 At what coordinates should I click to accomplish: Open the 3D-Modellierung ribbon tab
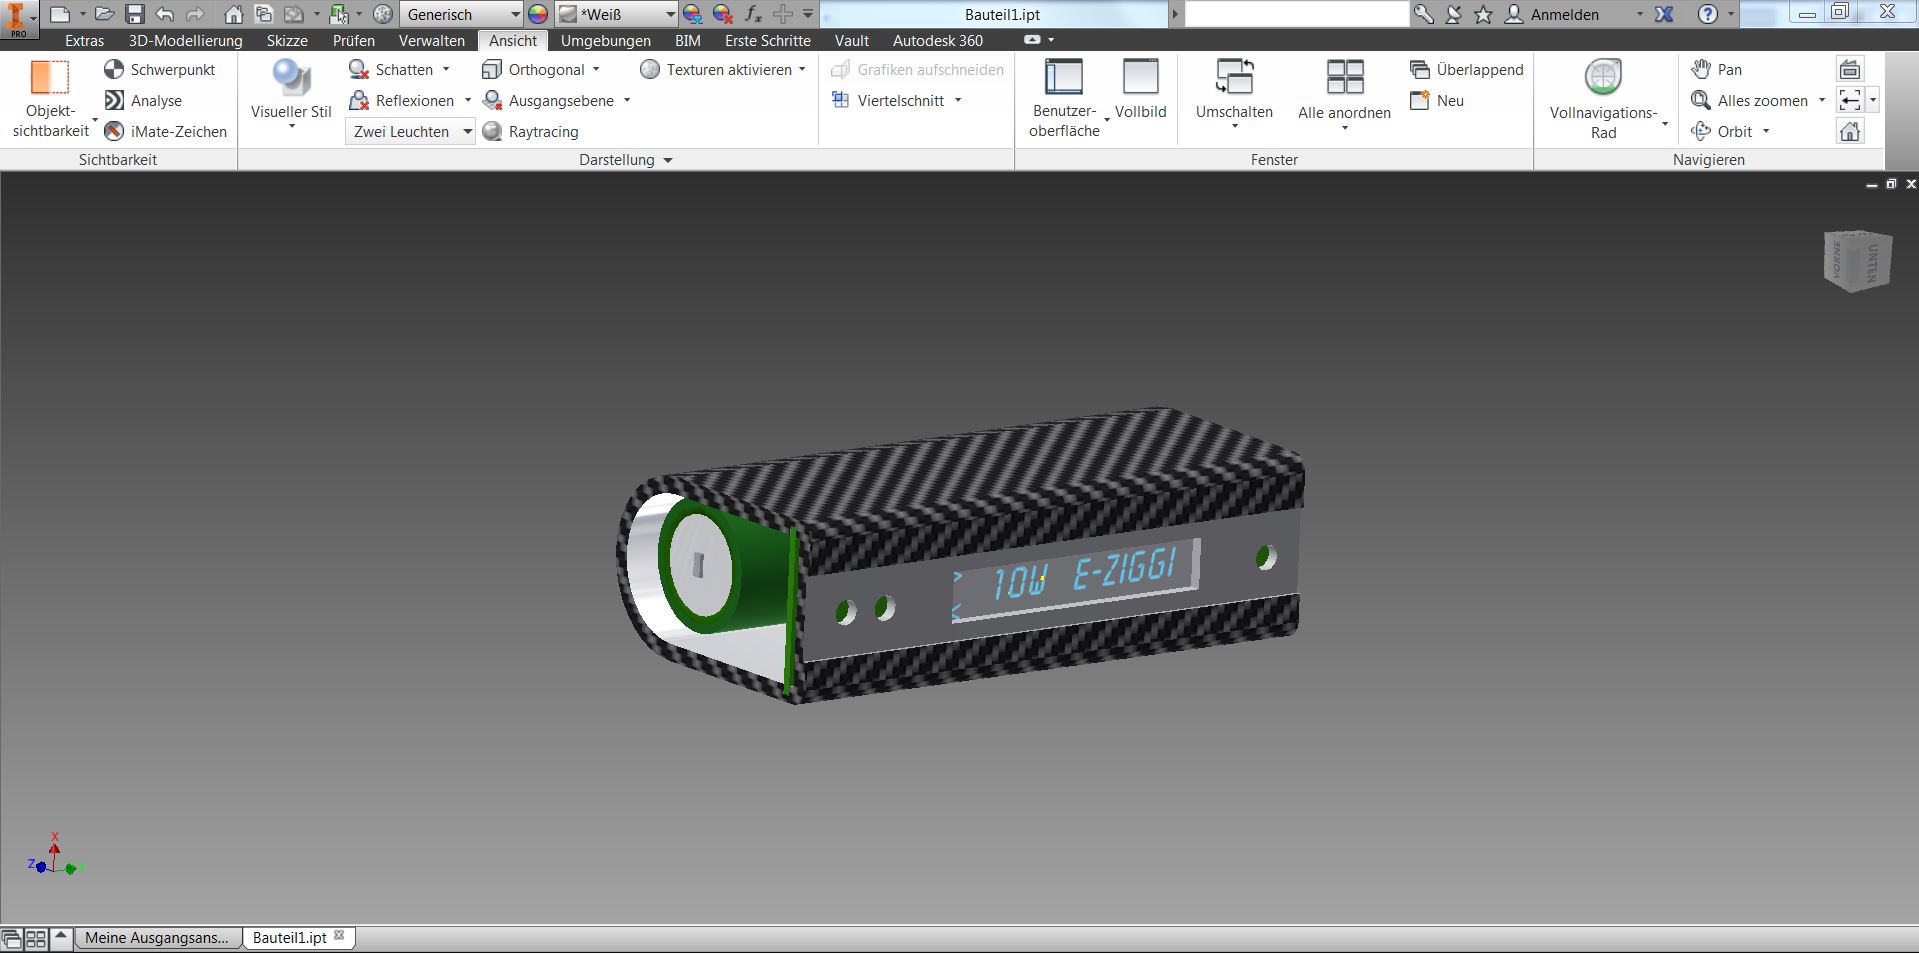coord(185,40)
